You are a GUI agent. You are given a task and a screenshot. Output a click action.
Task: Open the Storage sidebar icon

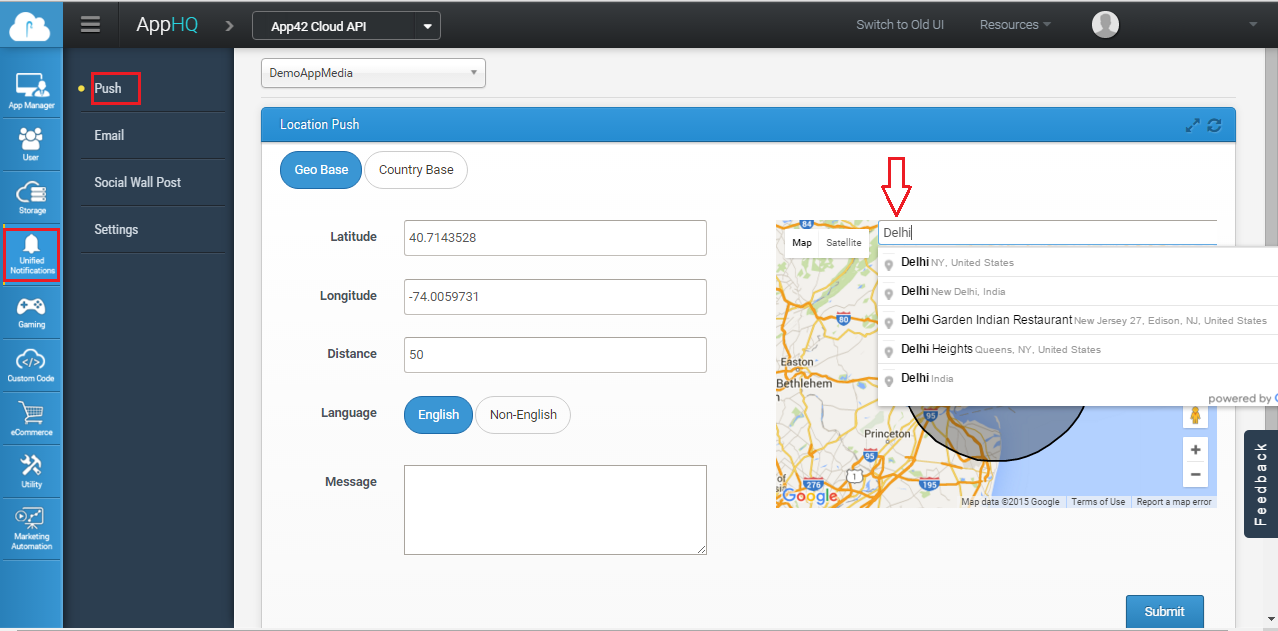(31, 196)
